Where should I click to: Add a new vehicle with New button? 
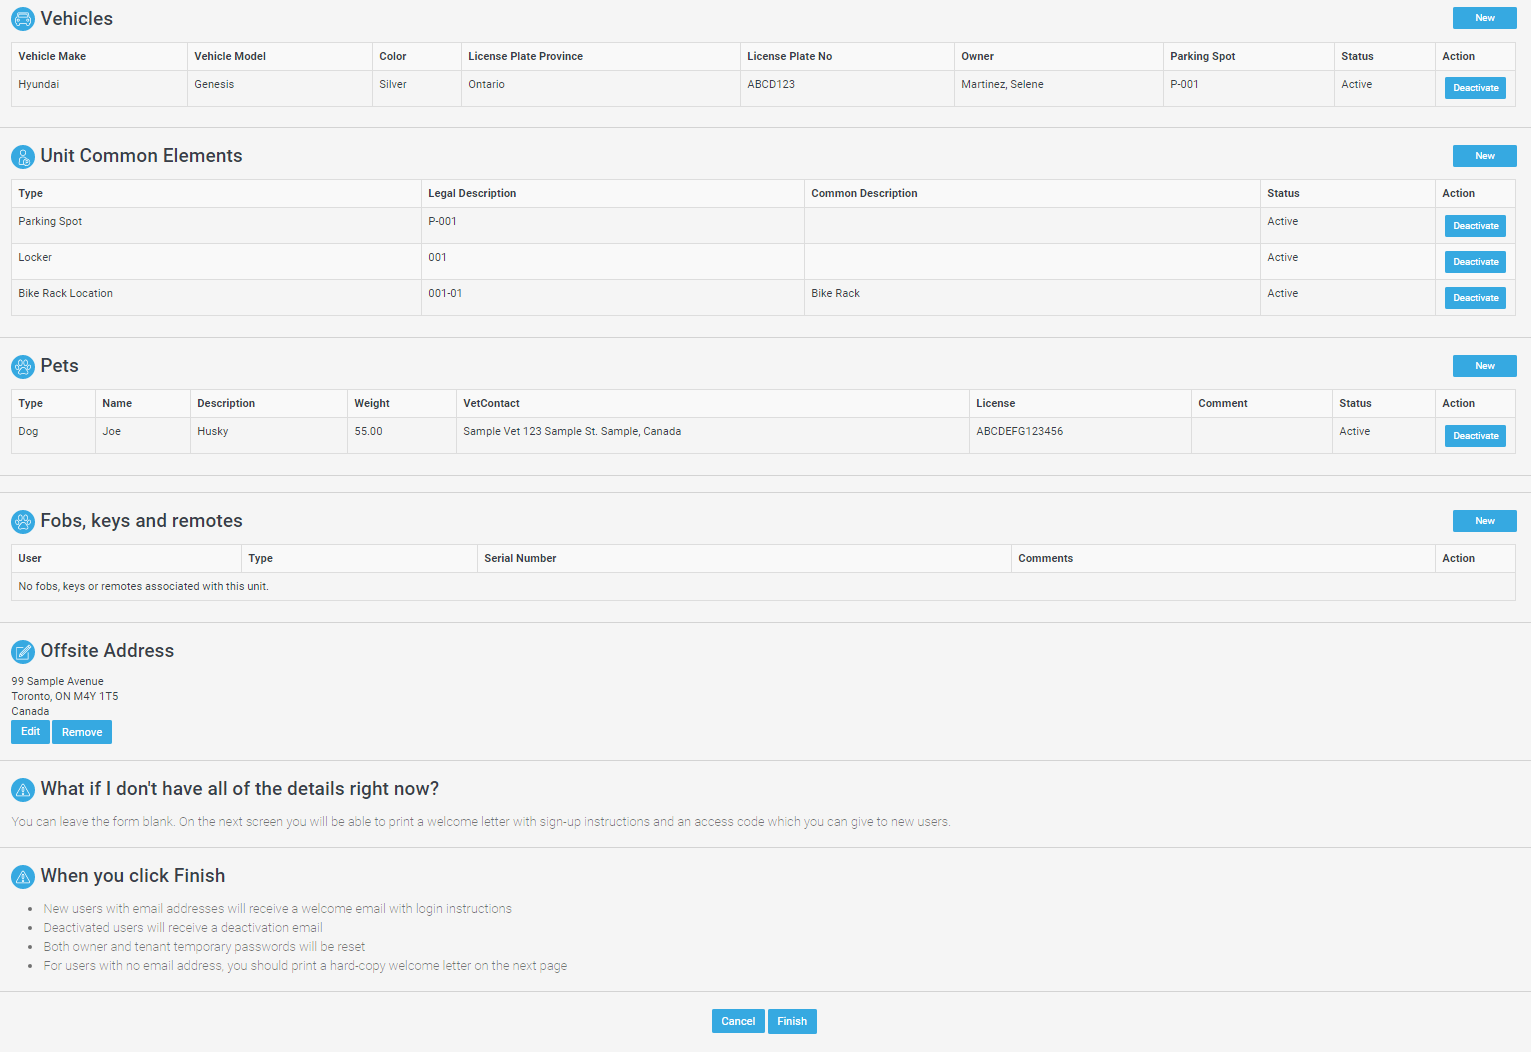pyautogui.click(x=1484, y=18)
